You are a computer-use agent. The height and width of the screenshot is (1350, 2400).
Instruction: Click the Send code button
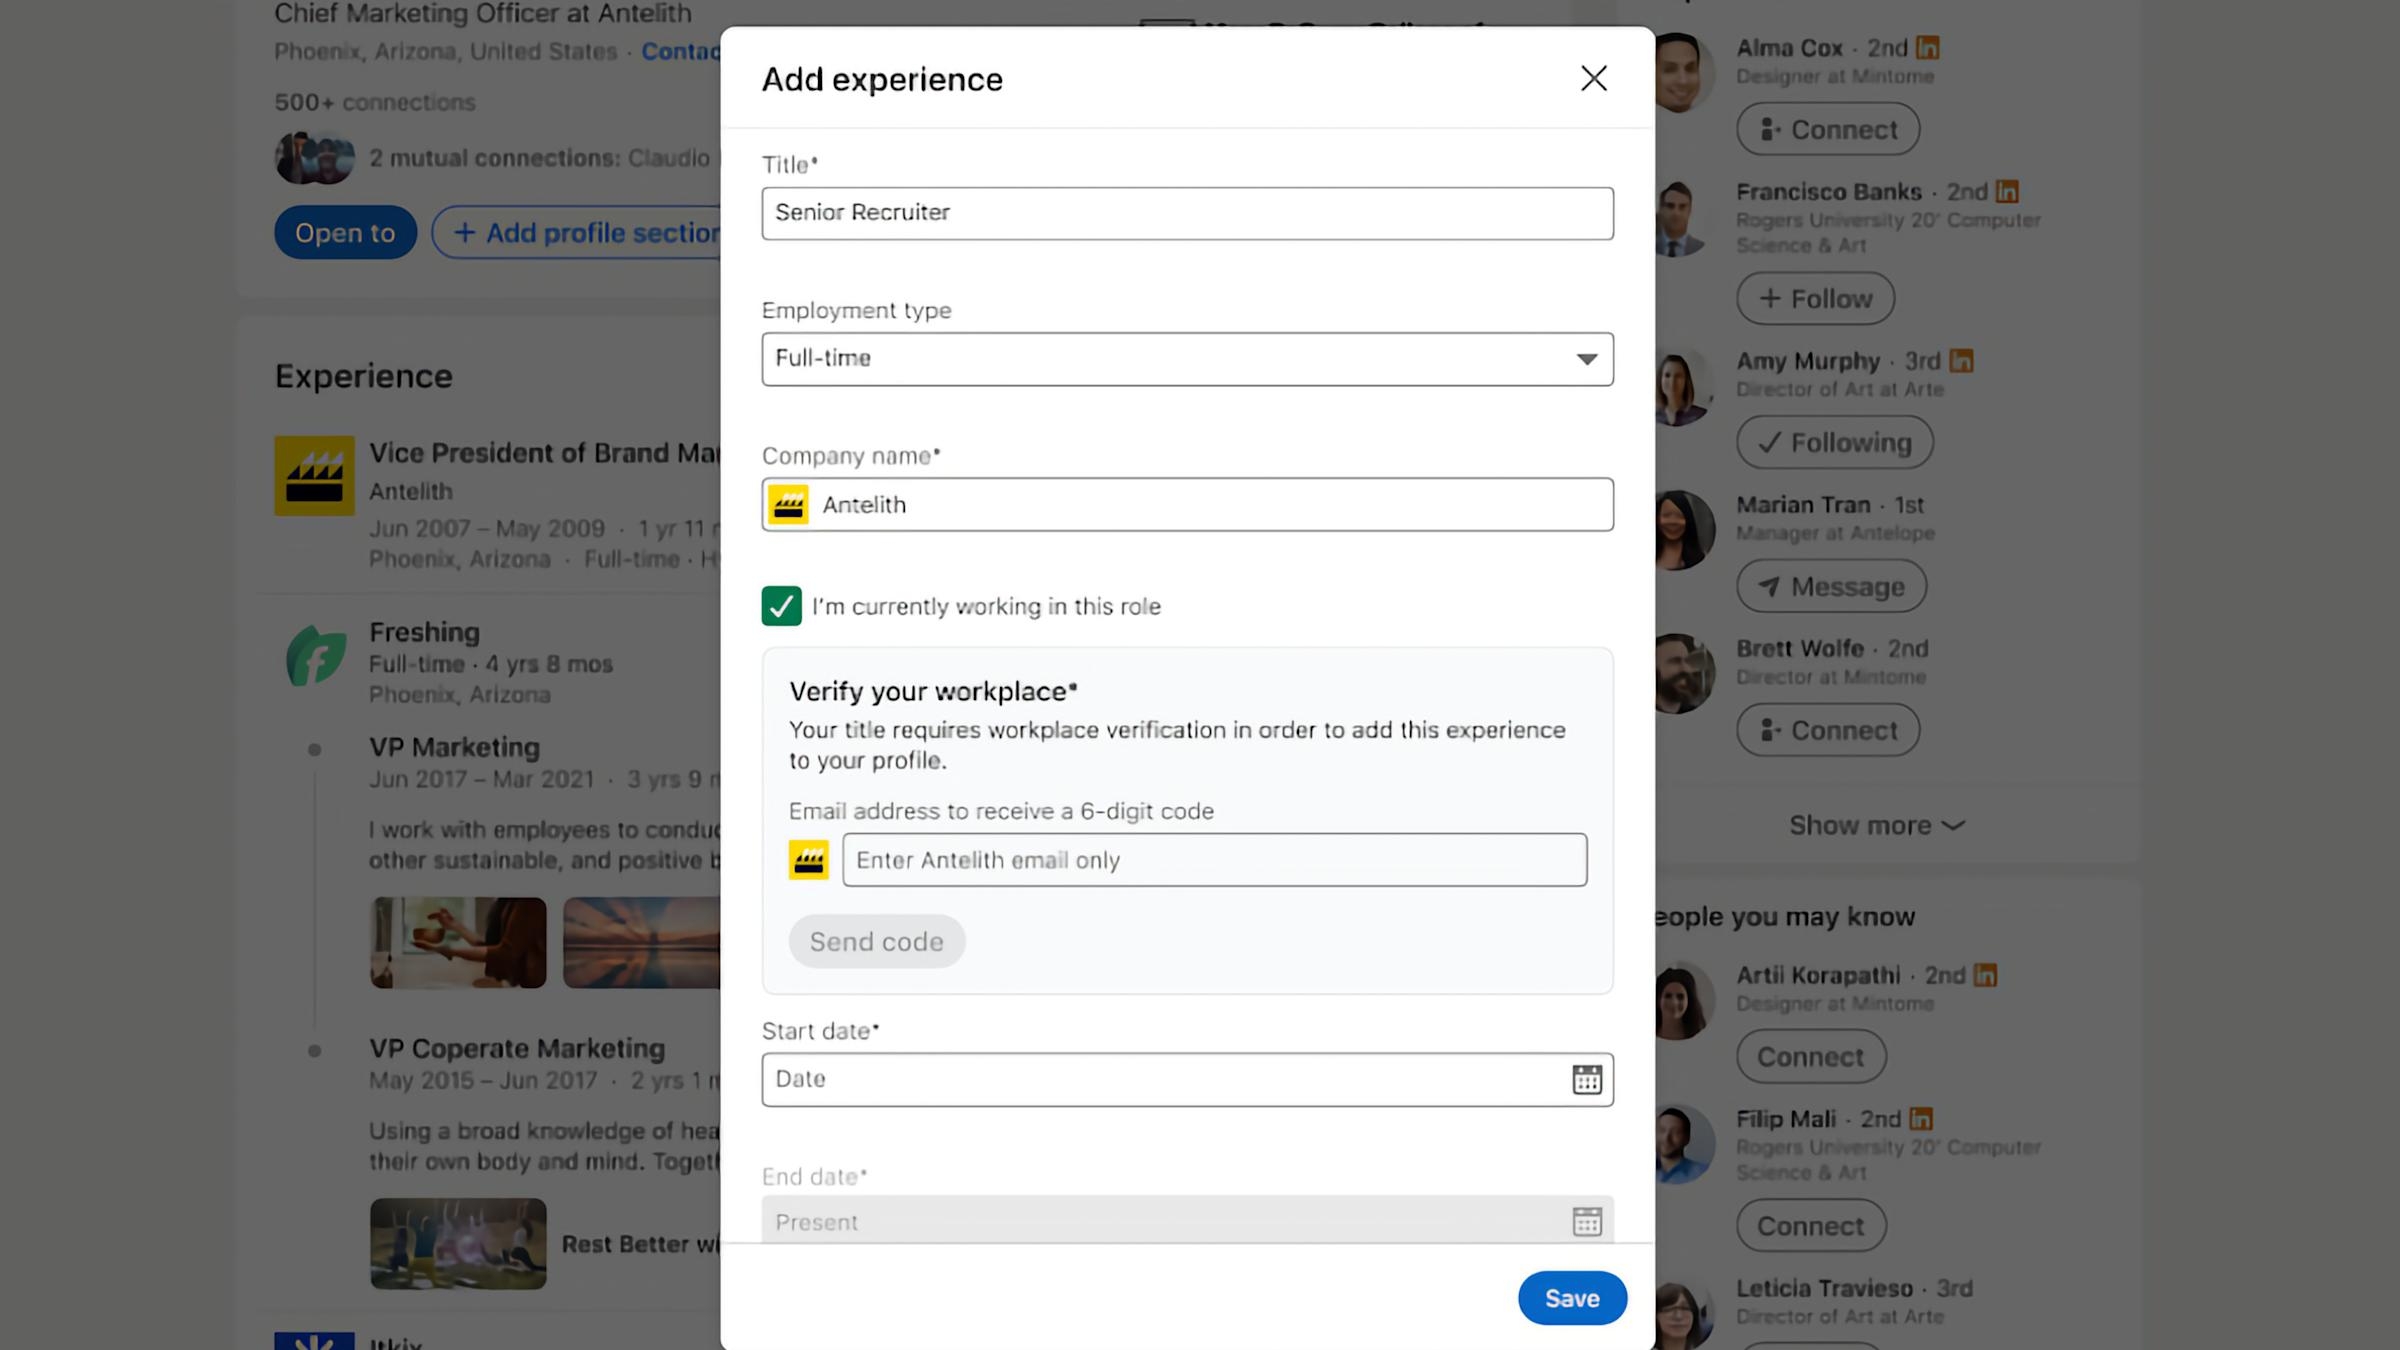coord(876,940)
